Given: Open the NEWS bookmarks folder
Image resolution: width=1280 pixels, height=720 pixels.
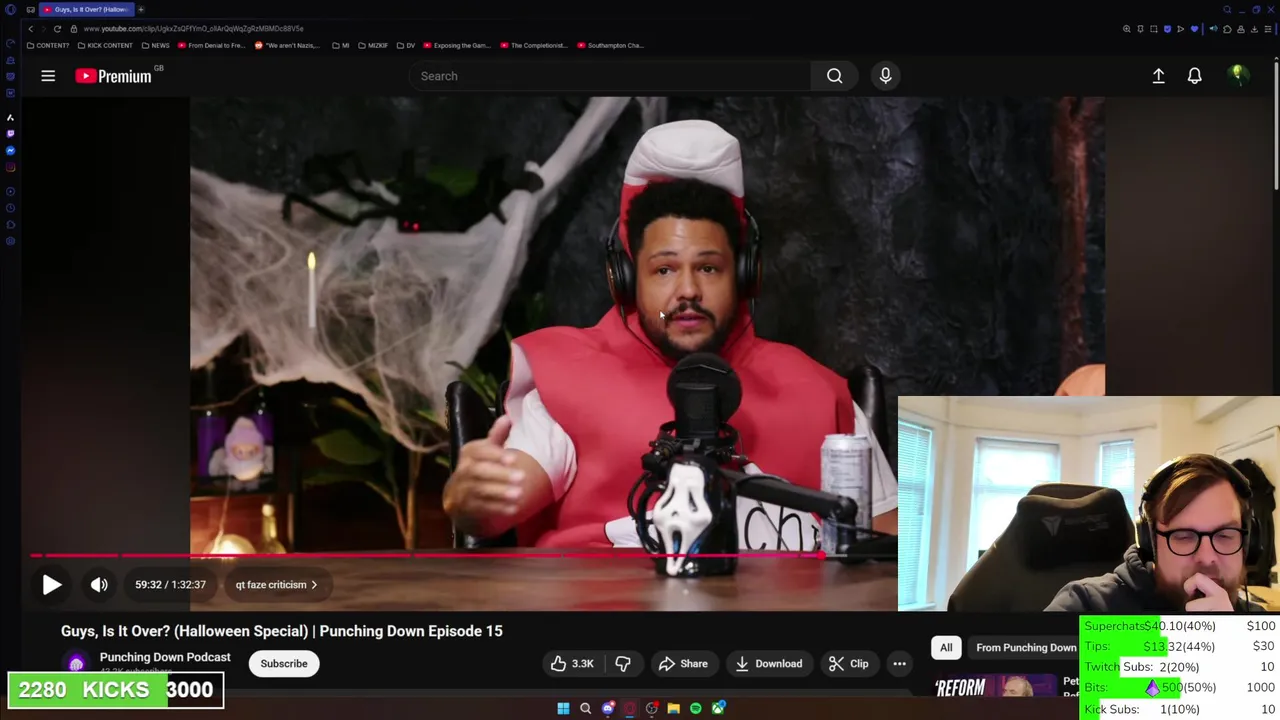Looking at the screenshot, I should coord(155,45).
